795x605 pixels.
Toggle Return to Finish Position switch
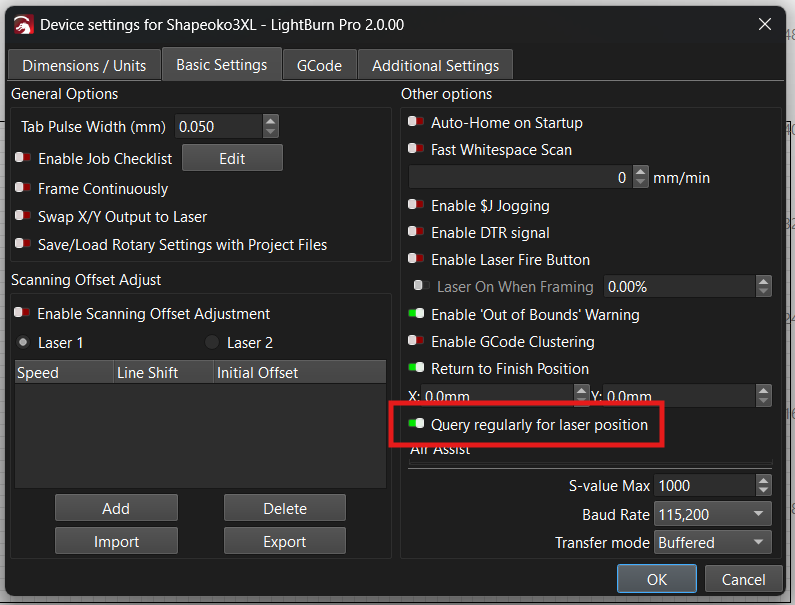point(416,367)
